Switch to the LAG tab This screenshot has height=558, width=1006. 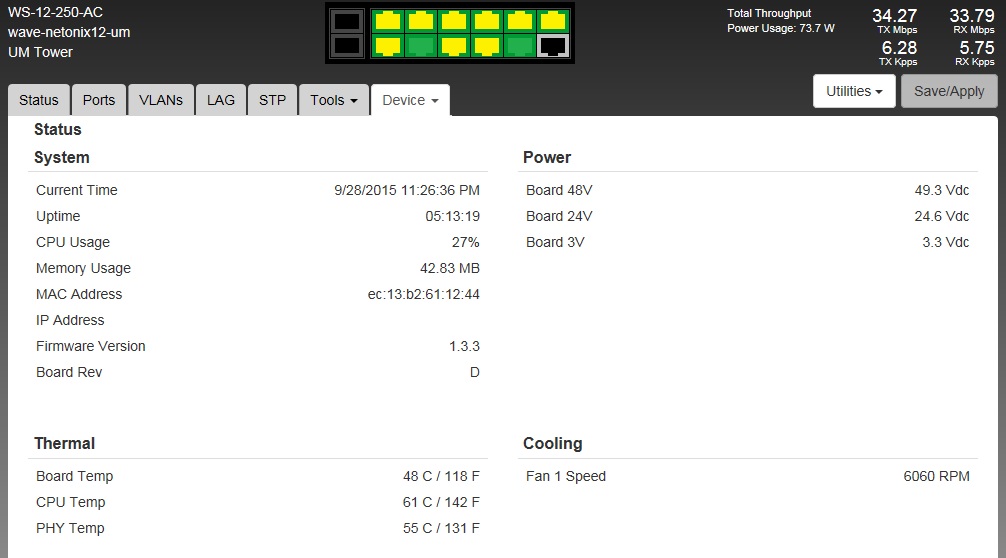[x=221, y=100]
